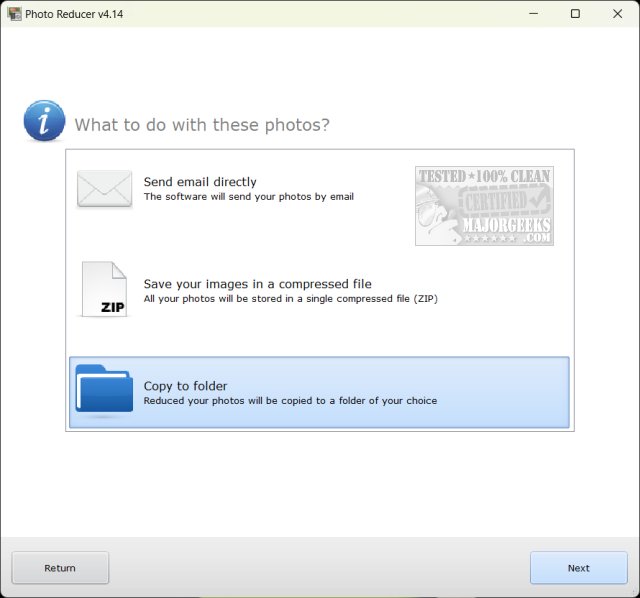Image resolution: width=640 pixels, height=598 pixels.
Task: Minimize the Photo Reducer window
Action: coord(529,14)
